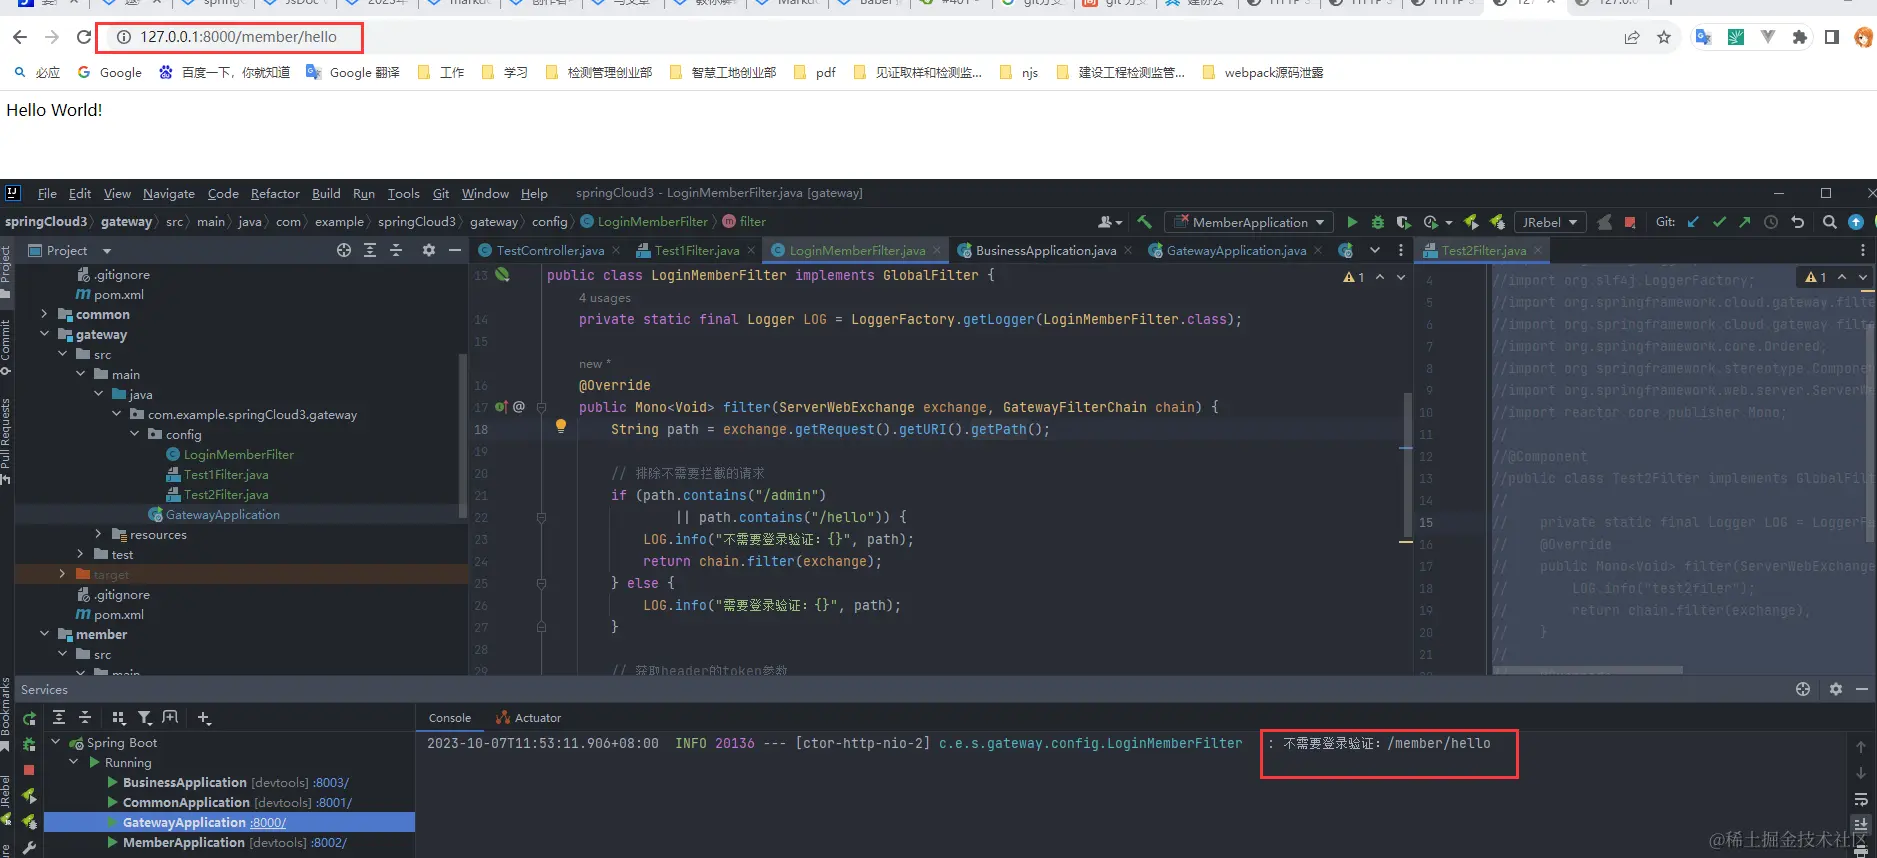Screen dimensions: 1877x858
Task: Click the intention lightbulb on line 18
Action: (561, 426)
